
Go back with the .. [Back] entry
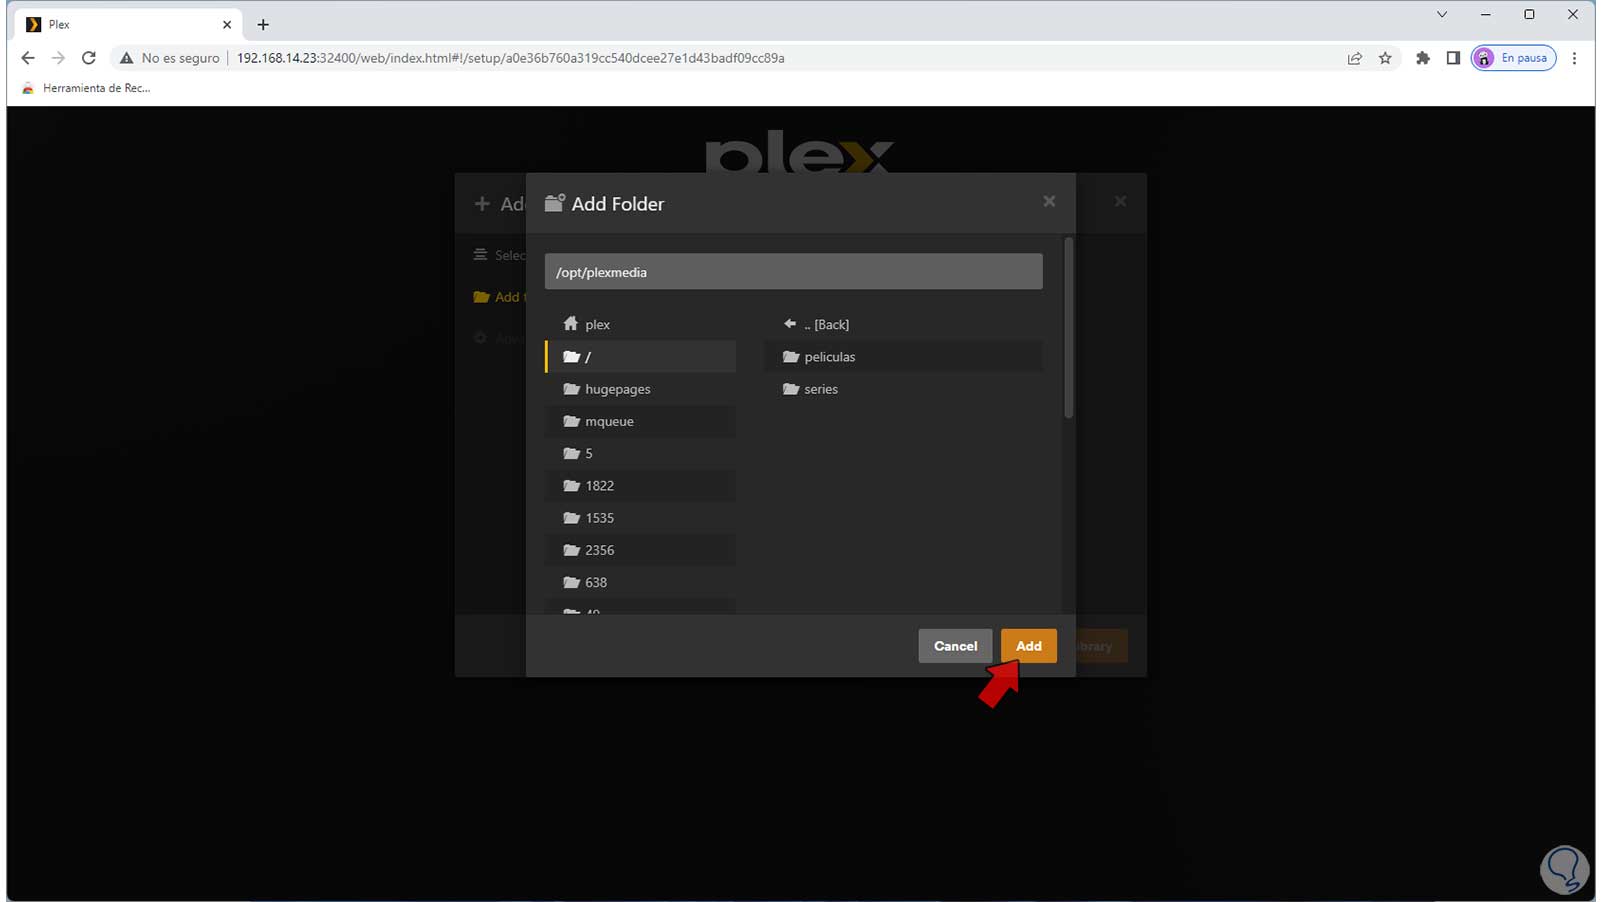click(903, 324)
